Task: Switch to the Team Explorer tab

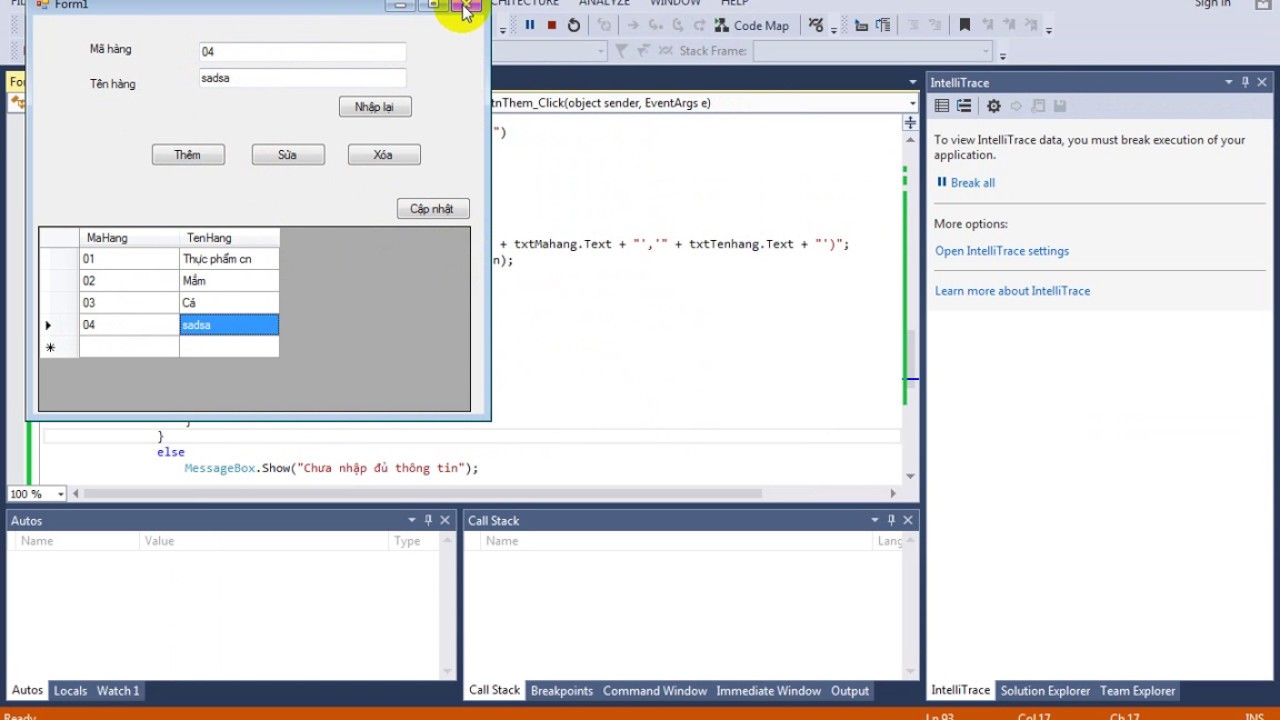Action: point(1137,690)
